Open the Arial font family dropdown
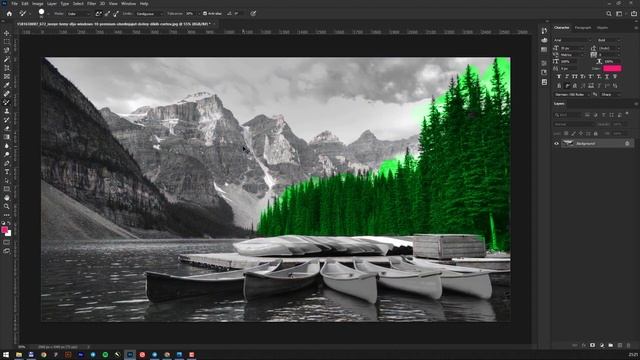 (573, 40)
